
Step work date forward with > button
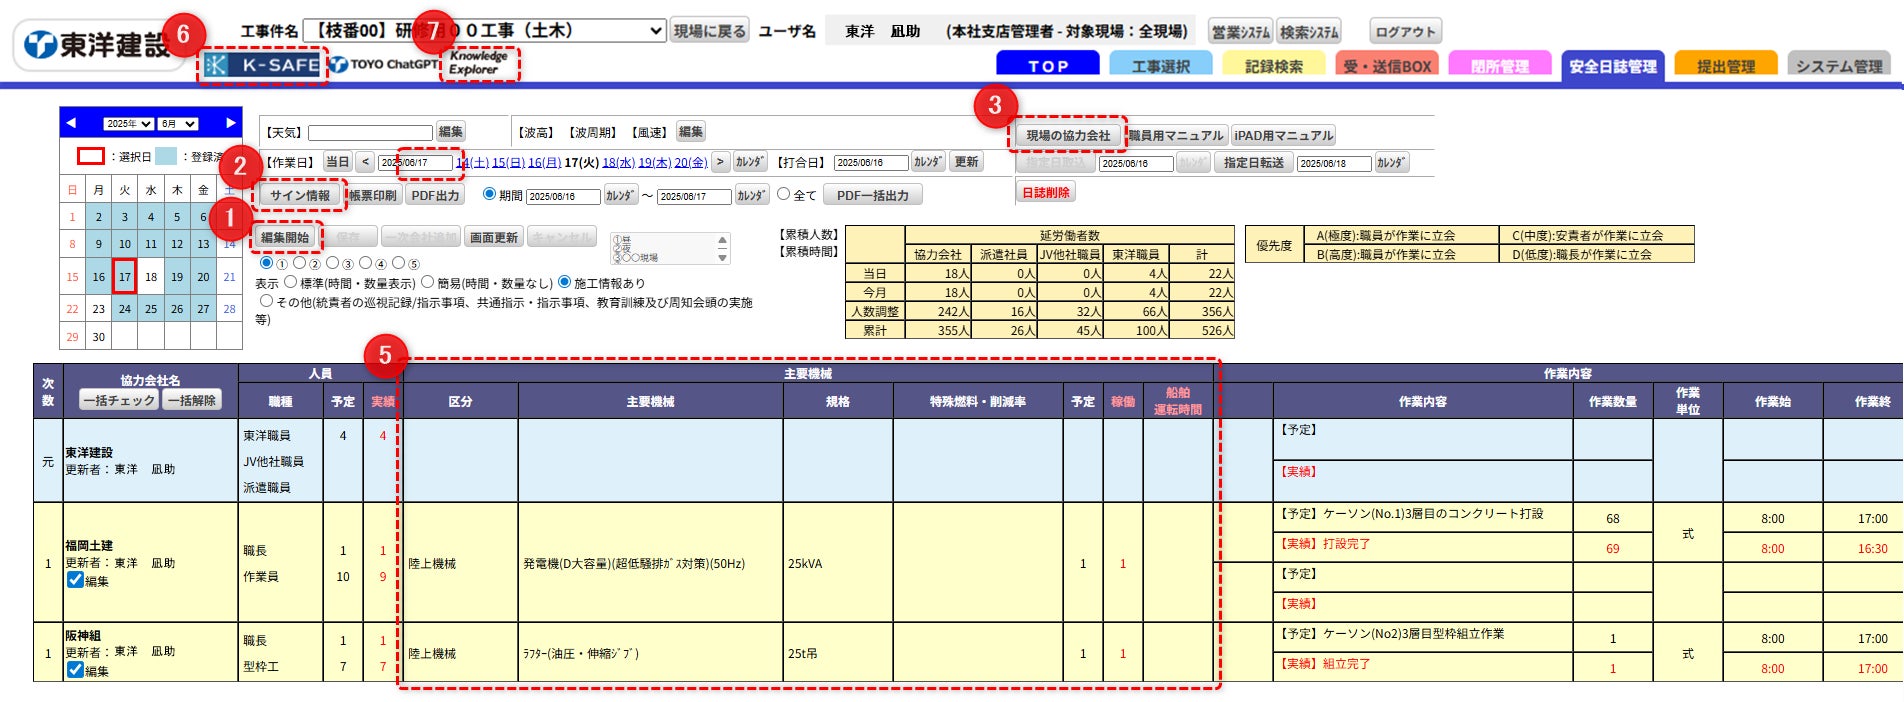coord(720,162)
